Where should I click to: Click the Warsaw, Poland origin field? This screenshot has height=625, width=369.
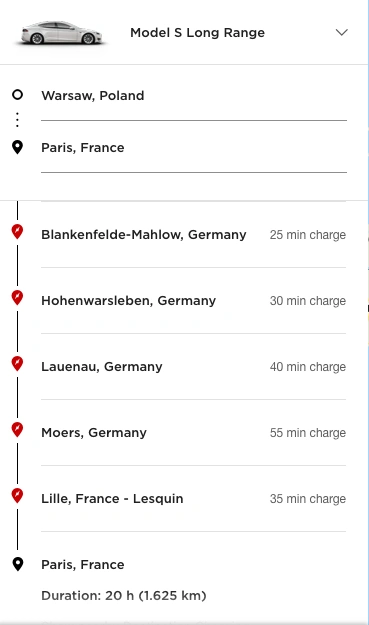point(194,96)
